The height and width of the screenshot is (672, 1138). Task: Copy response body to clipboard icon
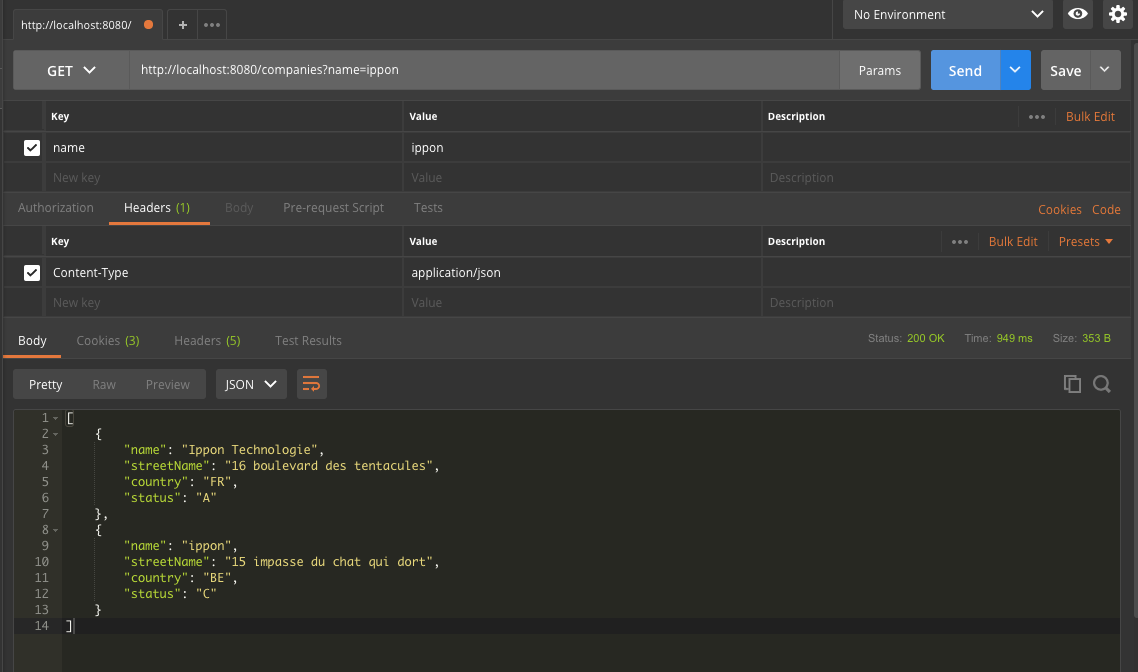(x=1072, y=384)
